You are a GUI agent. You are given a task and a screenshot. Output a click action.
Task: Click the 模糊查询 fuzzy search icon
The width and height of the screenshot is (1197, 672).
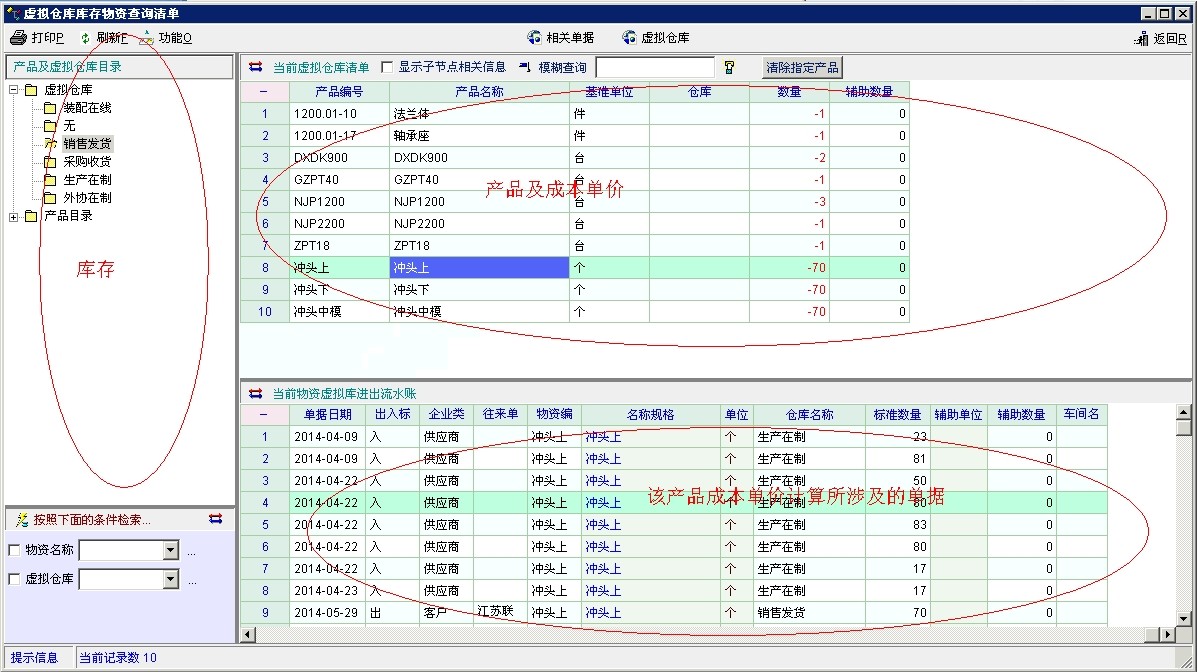click(526, 67)
